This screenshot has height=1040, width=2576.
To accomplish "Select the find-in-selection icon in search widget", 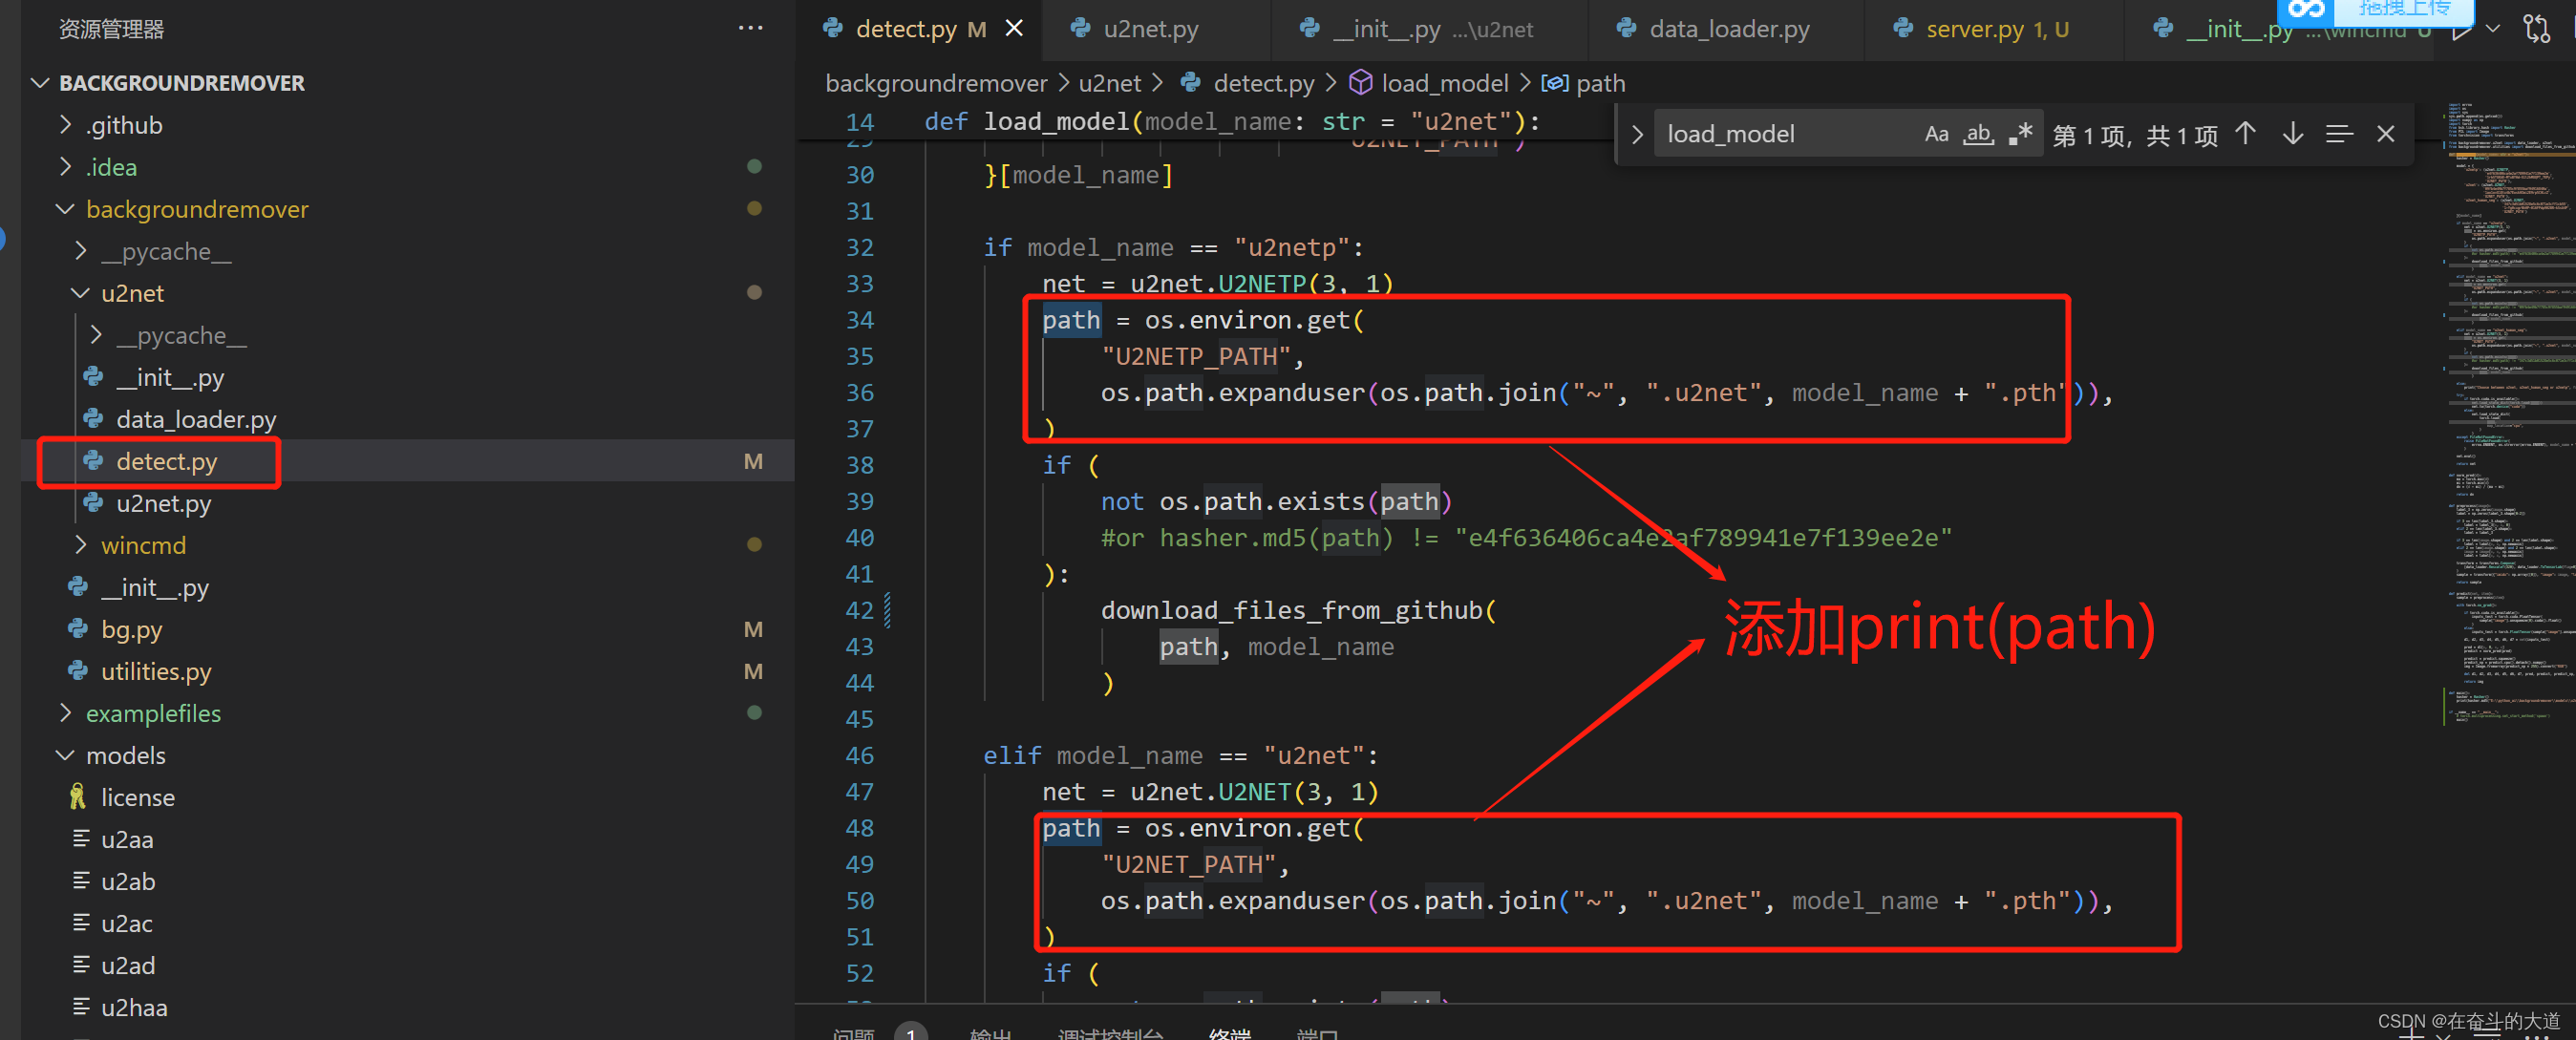I will [x=2341, y=133].
